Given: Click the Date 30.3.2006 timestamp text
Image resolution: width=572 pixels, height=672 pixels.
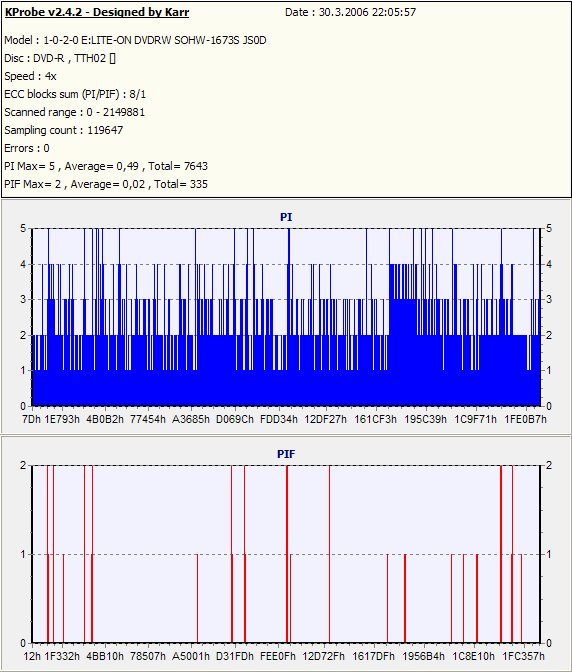Looking at the screenshot, I should (350, 12).
